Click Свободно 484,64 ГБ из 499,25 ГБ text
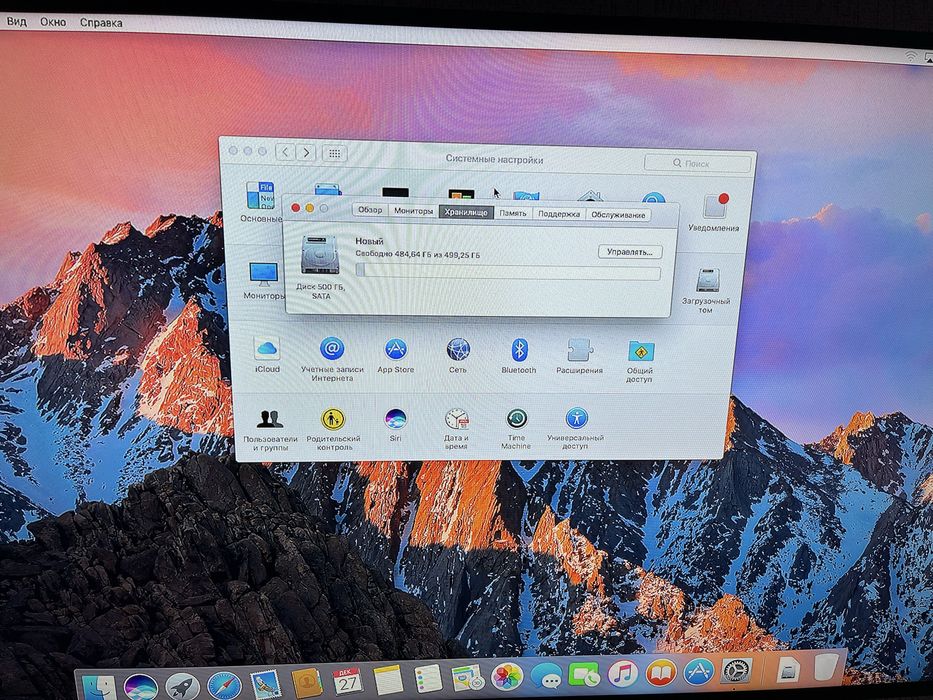Image resolution: width=933 pixels, height=700 pixels. [x=418, y=254]
